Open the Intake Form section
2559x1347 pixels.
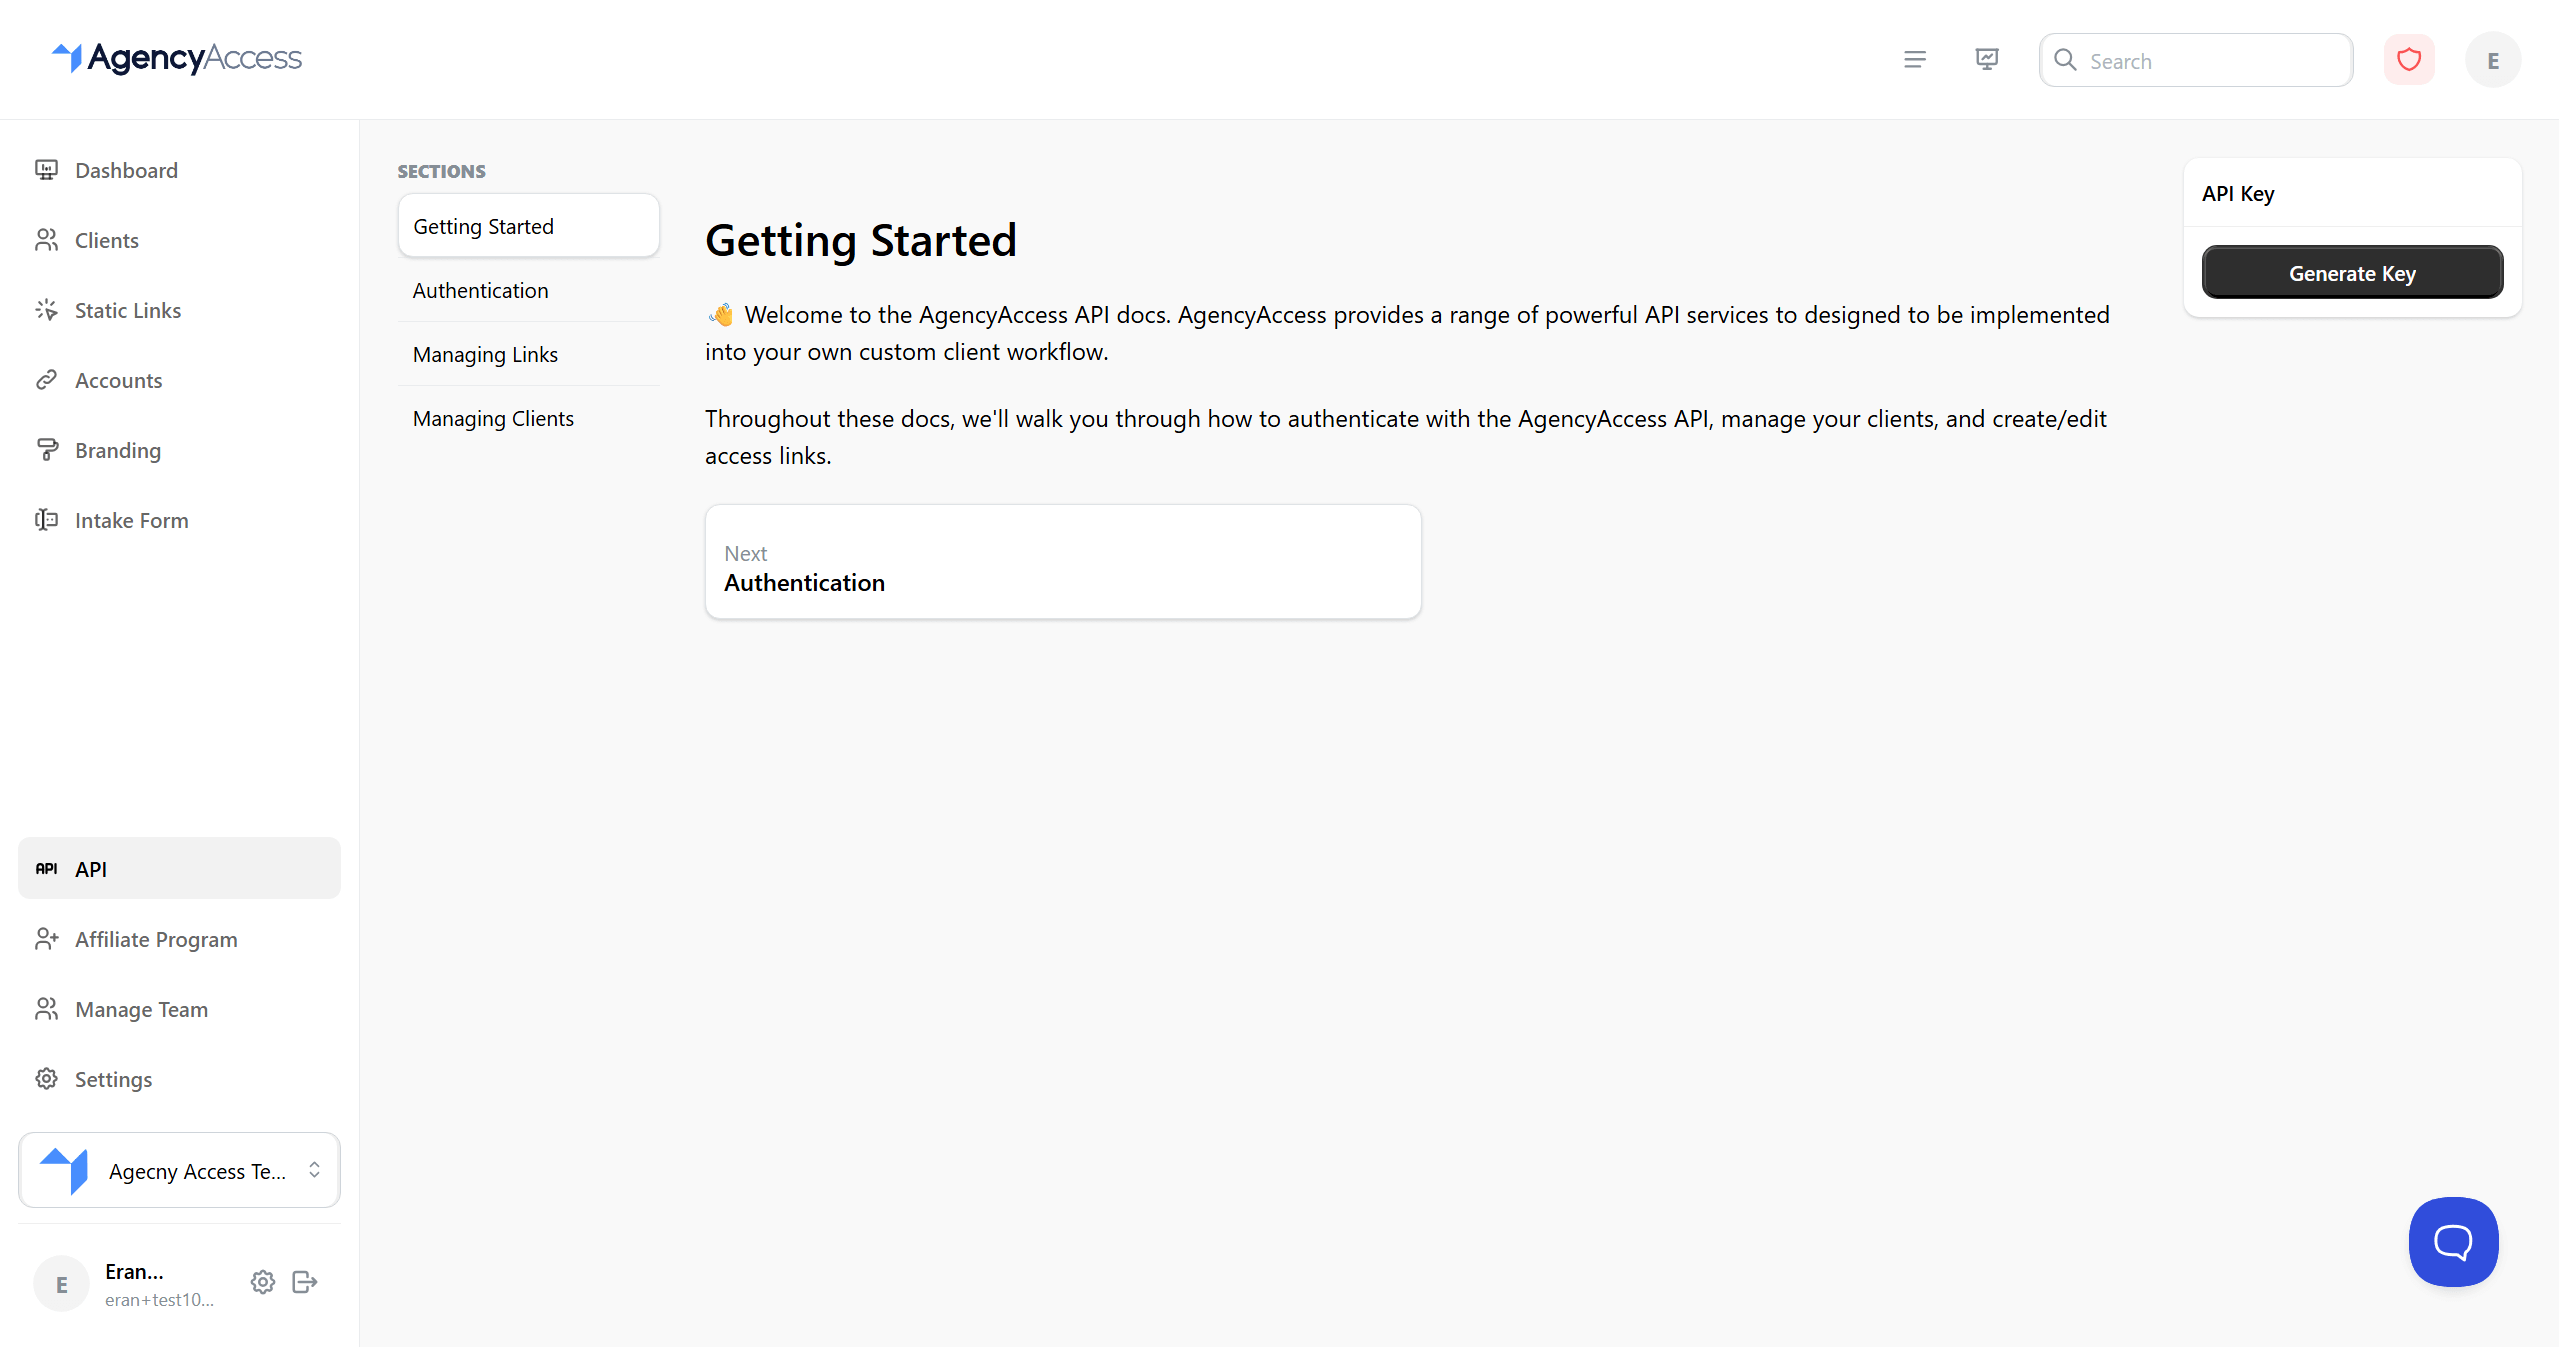[x=131, y=520]
